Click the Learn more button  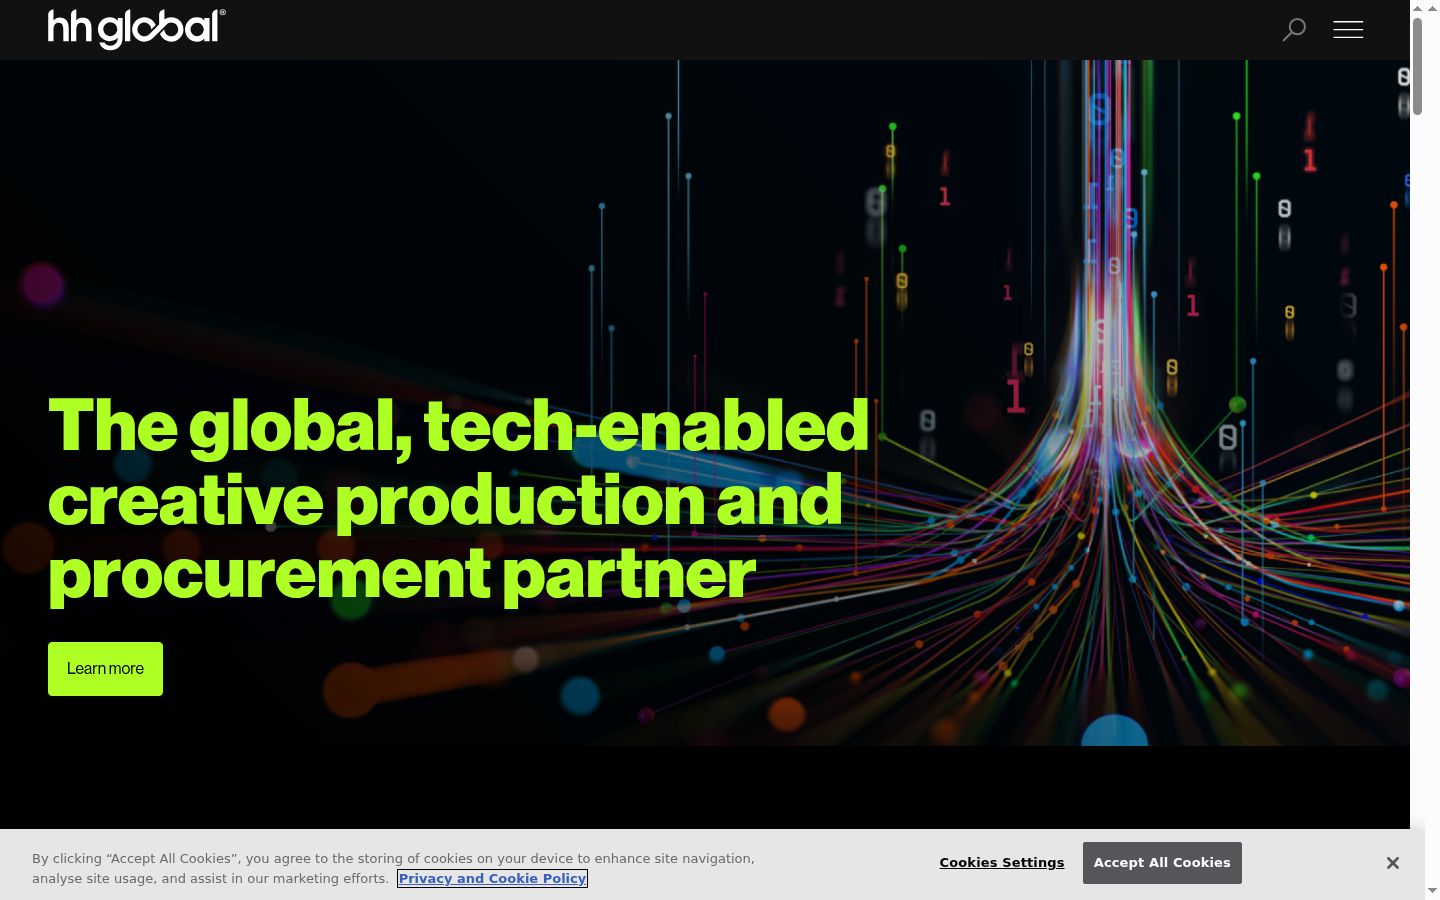[x=105, y=669]
